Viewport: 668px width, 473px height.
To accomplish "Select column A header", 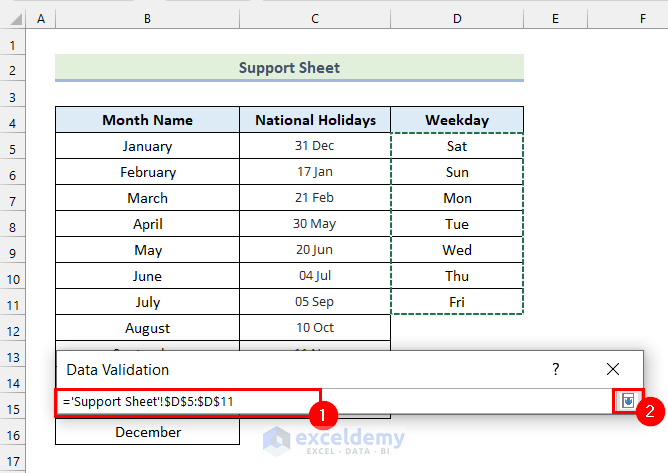I will pos(41,19).
